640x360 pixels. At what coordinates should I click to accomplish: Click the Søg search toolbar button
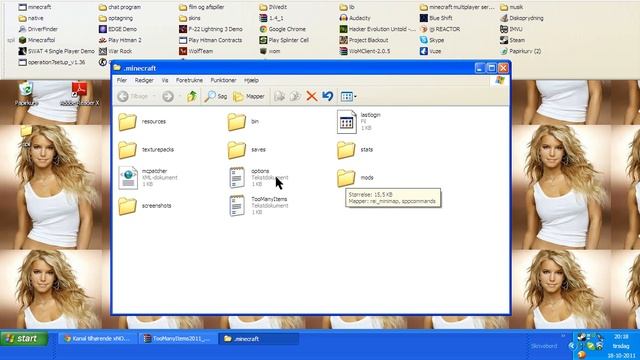pyautogui.click(x=216, y=96)
